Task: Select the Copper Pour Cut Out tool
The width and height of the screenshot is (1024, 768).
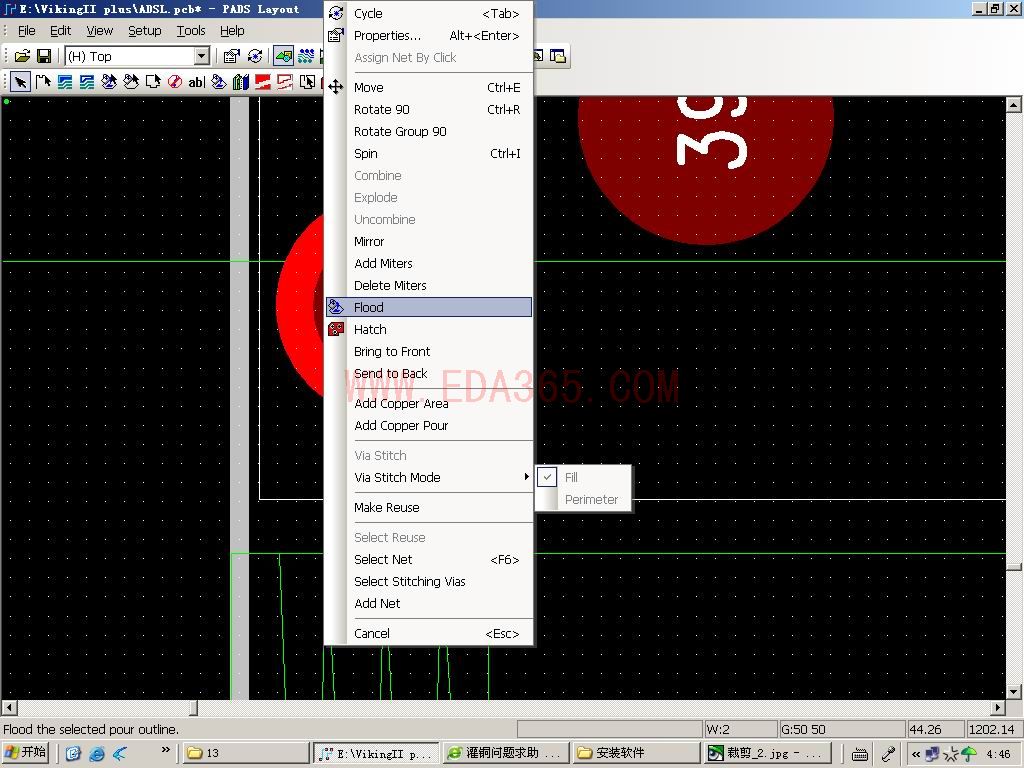Action: tap(131, 82)
